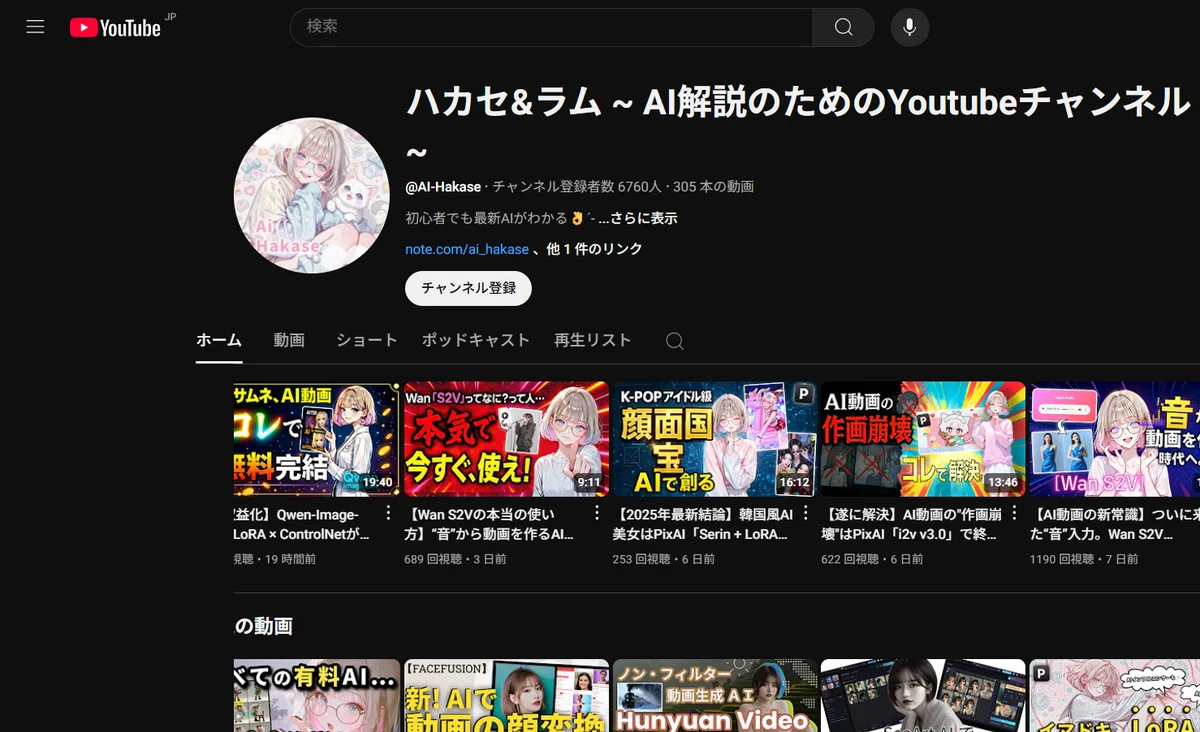Open the [Wan S2V] 音 video thumbnail
Screen dimensions: 1200x732
click(x=1115, y=439)
